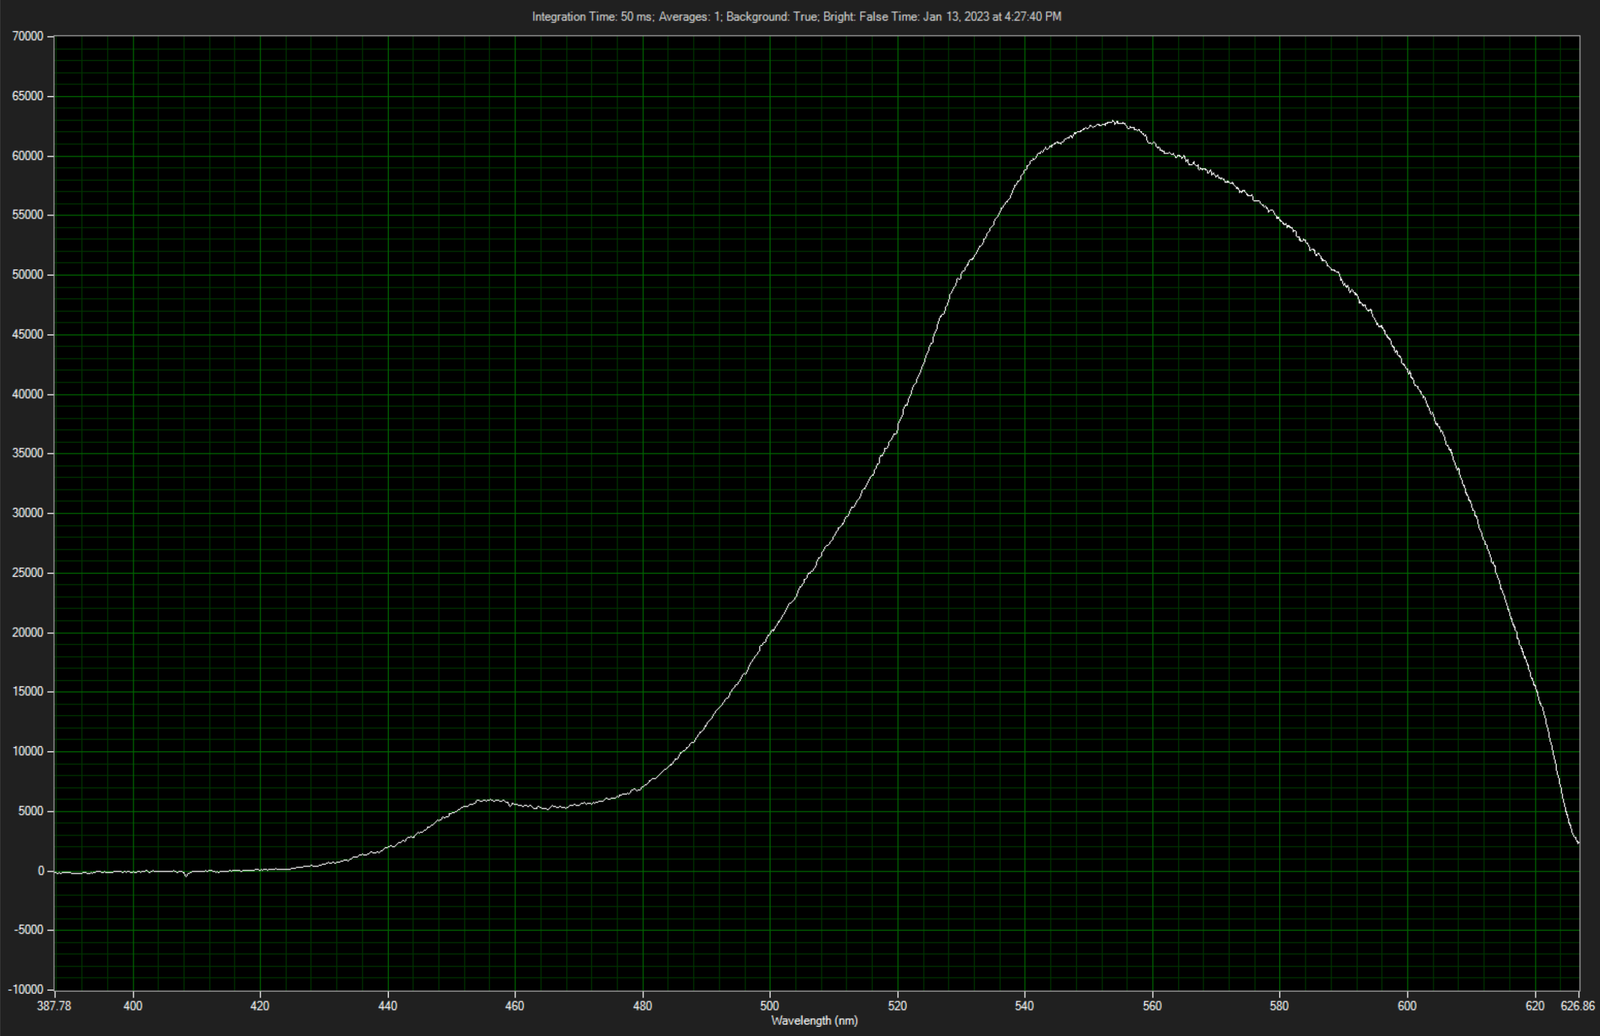Select the 500 x-axis tick label

click(x=770, y=1006)
